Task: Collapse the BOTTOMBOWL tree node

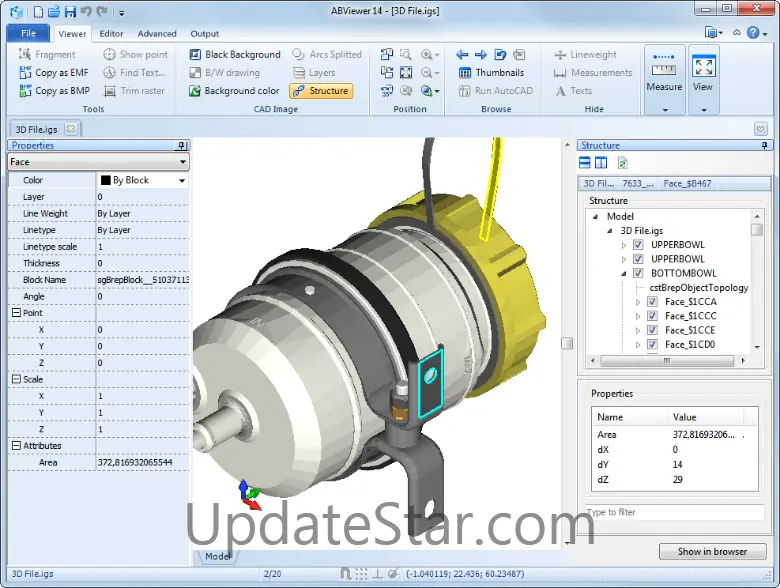Action: coord(624,274)
